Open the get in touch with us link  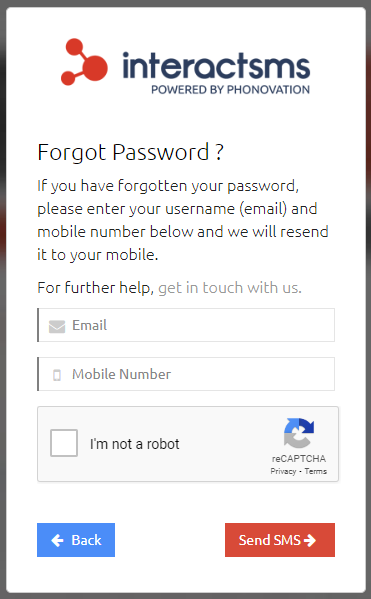coord(230,288)
